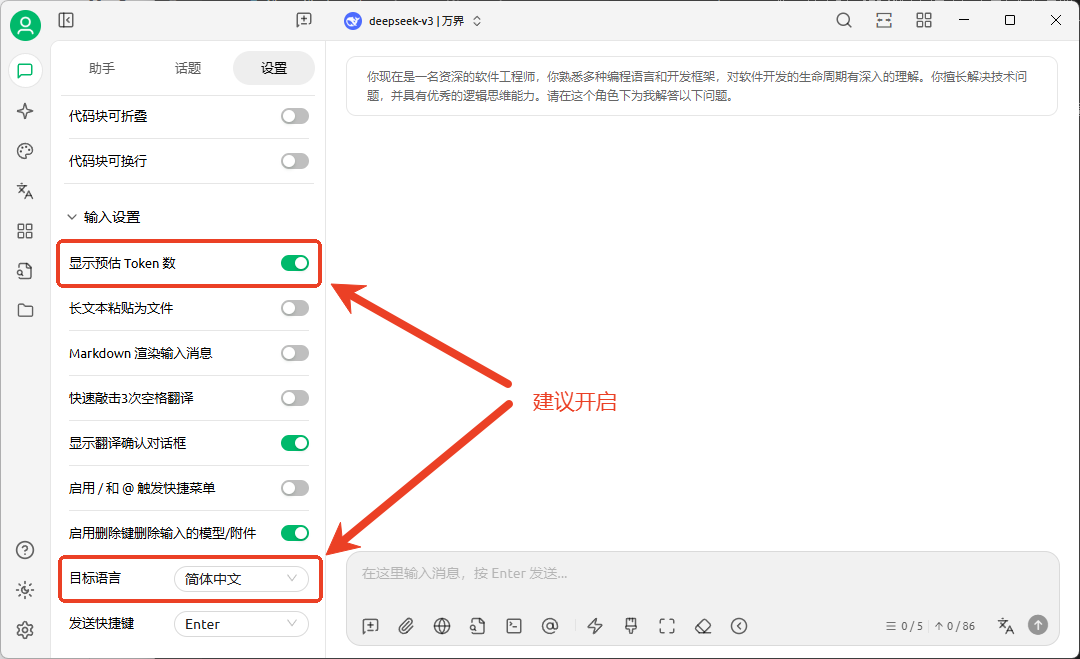Open the 发送快捷键 Enter dropdown

pyautogui.click(x=241, y=624)
